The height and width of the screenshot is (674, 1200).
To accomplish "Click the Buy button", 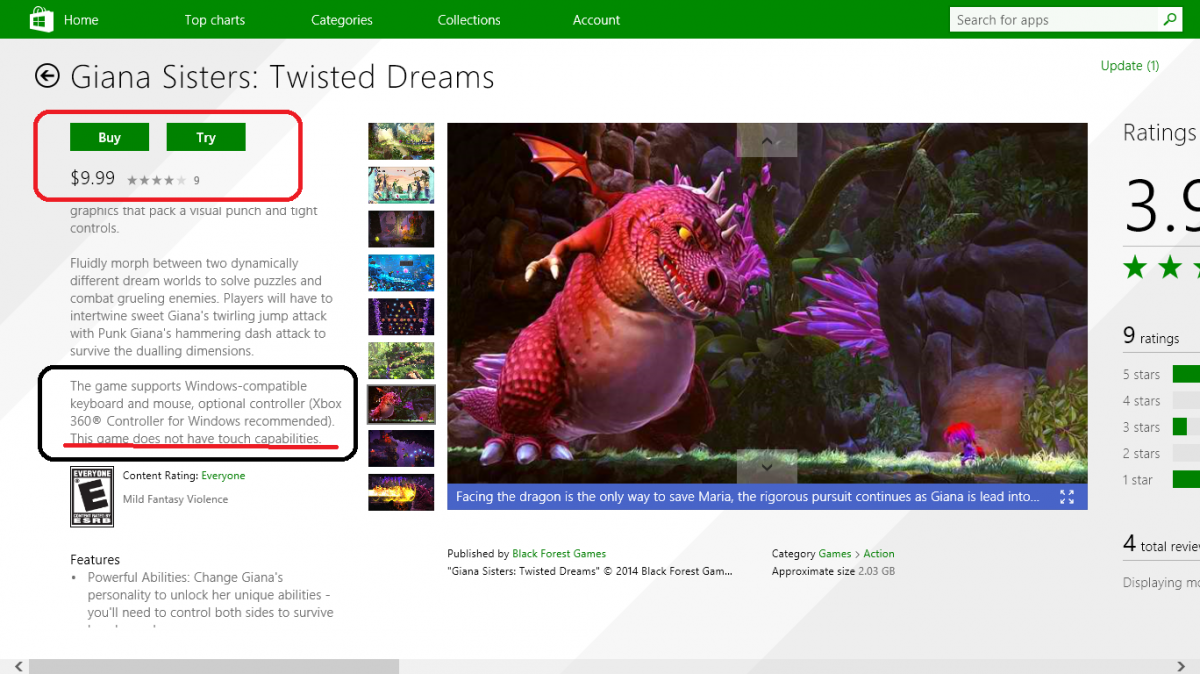I will [x=109, y=137].
